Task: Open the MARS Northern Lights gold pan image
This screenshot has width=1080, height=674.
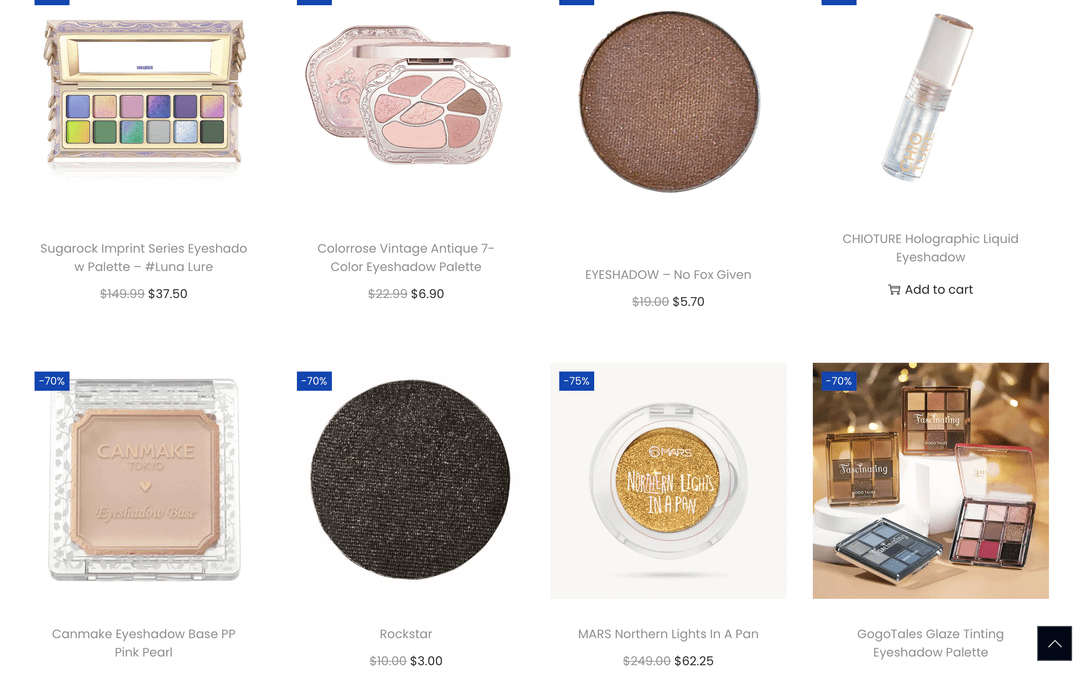Action: 669,481
